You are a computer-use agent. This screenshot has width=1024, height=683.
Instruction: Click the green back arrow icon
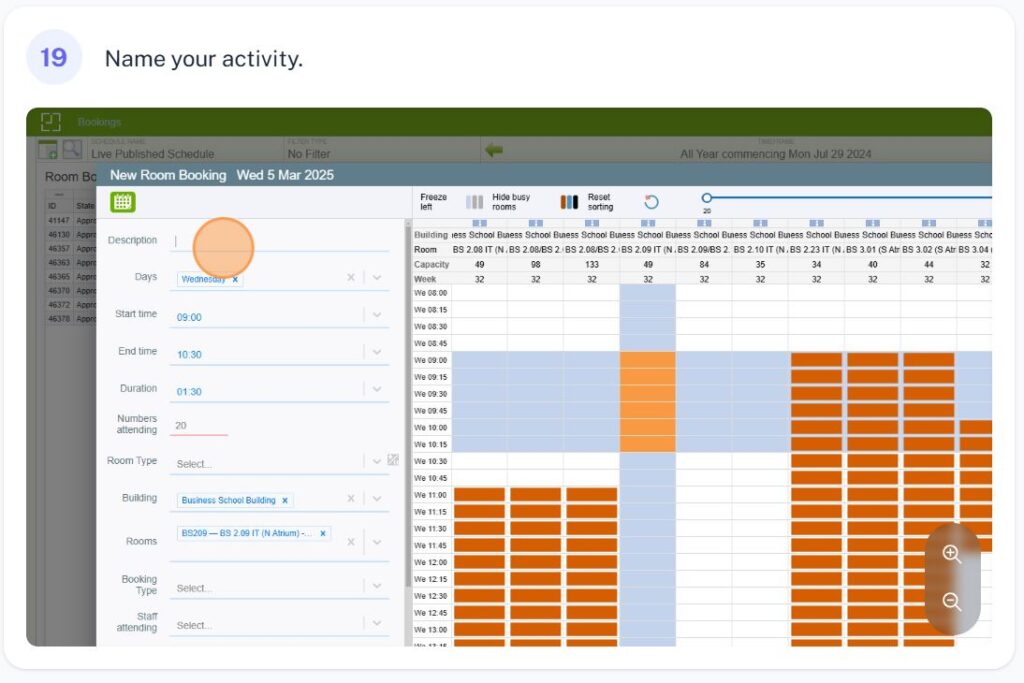tap(494, 150)
